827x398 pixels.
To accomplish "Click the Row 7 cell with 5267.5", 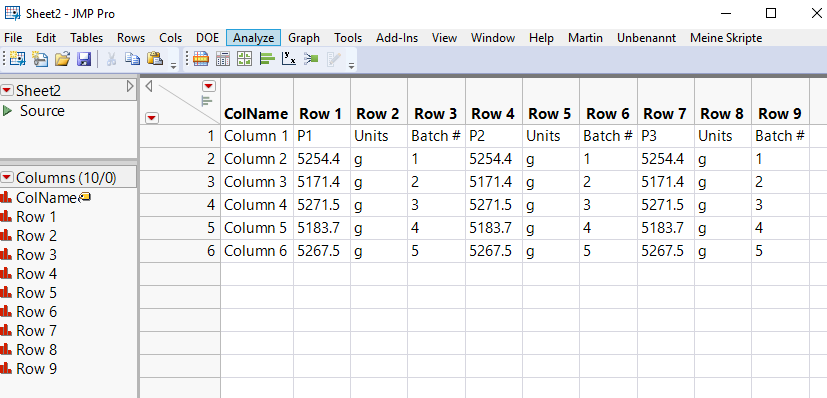I will 666,251.
